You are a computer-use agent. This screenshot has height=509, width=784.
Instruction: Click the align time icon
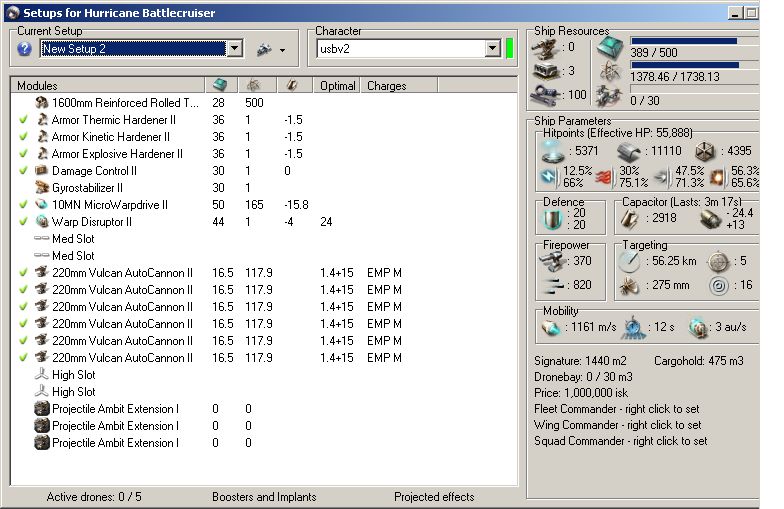(633, 328)
